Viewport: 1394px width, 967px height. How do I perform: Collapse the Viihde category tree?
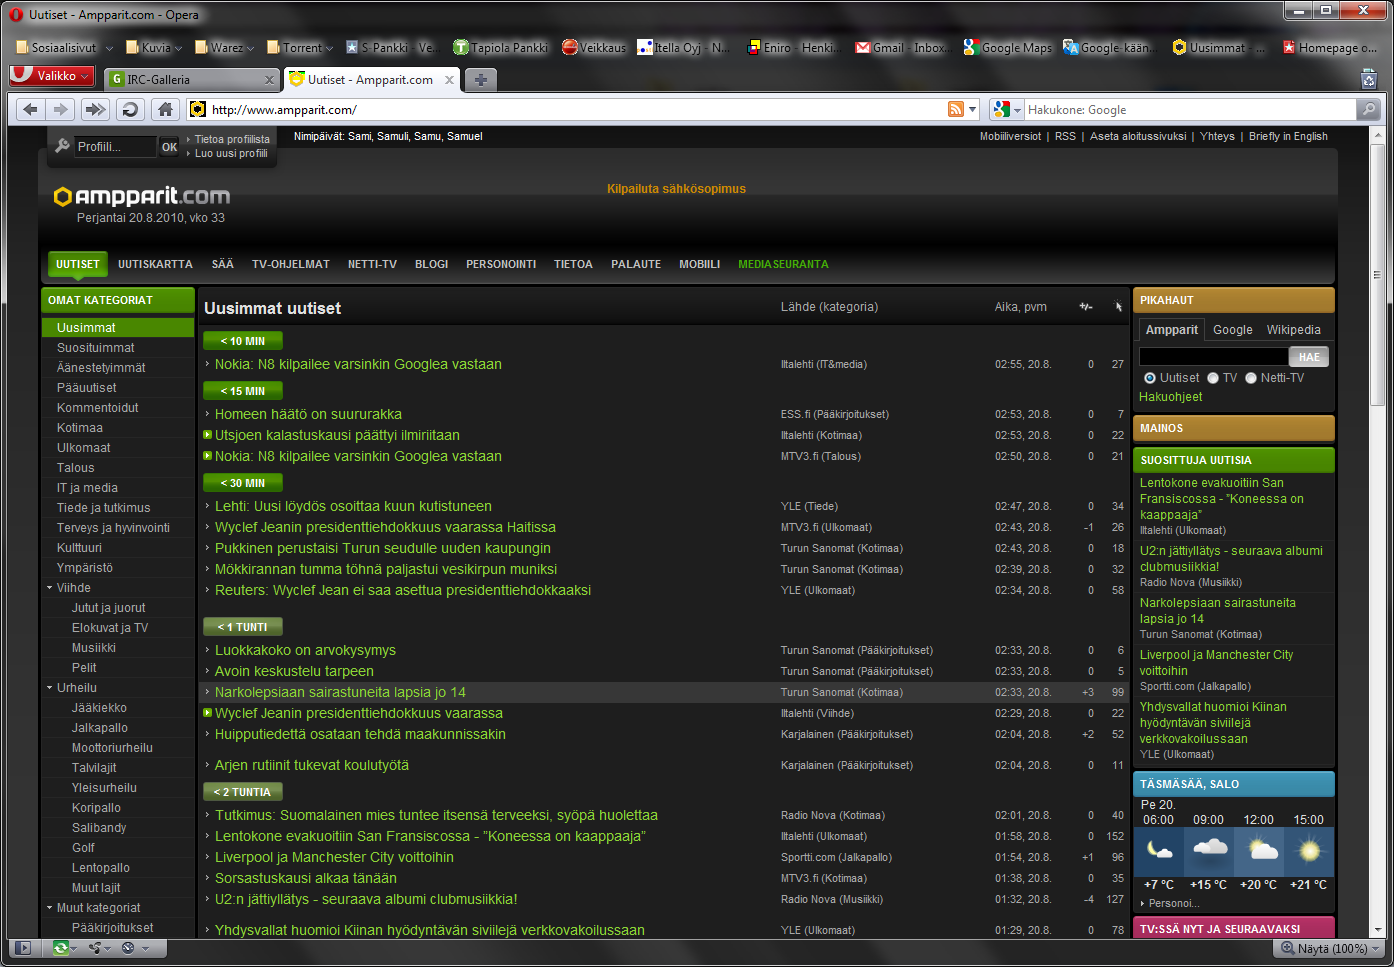pos(50,588)
